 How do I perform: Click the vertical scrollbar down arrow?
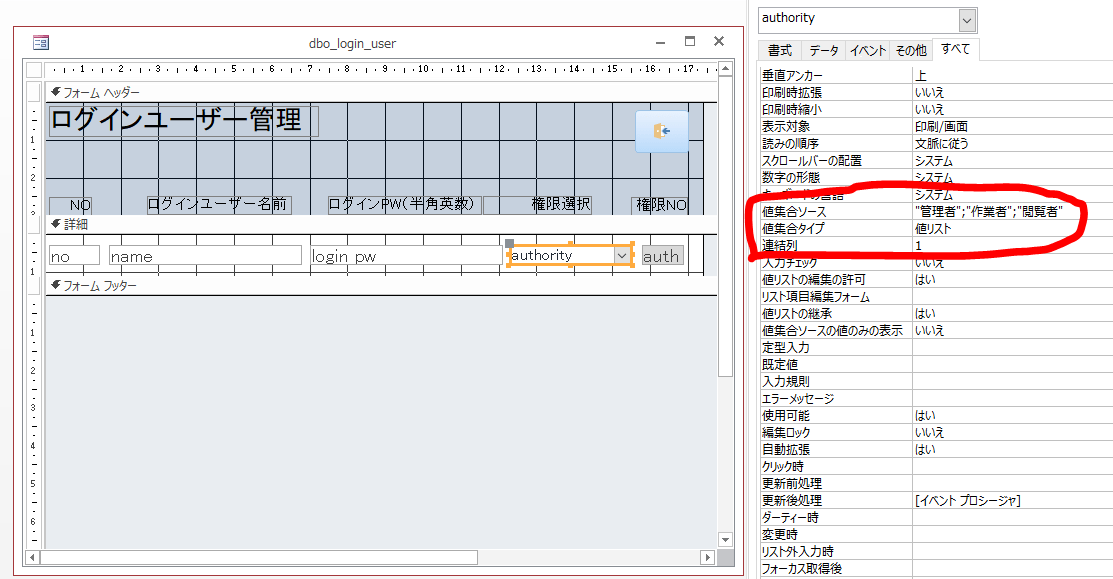point(725,540)
